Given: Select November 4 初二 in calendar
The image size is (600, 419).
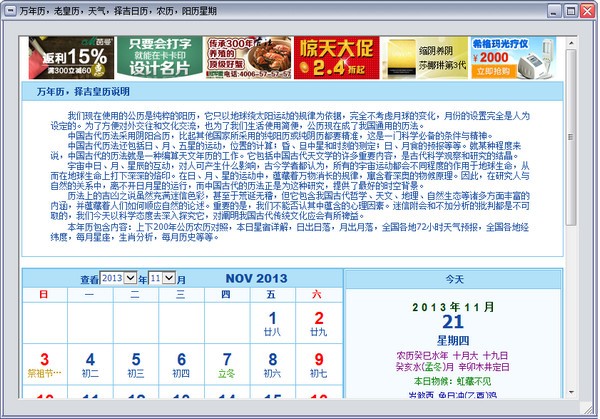Looking at the screenshot, I should pos(90,364).
